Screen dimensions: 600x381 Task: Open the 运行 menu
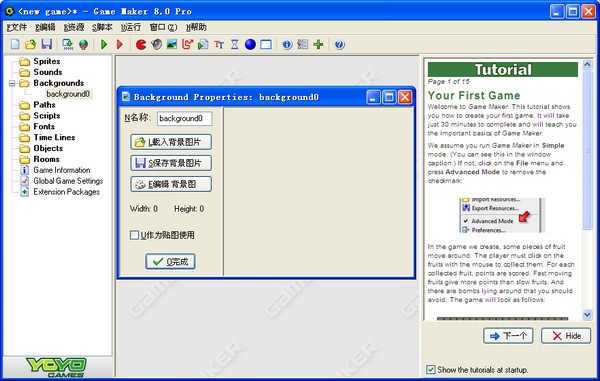pyautogui.click(x=131, y=27)
